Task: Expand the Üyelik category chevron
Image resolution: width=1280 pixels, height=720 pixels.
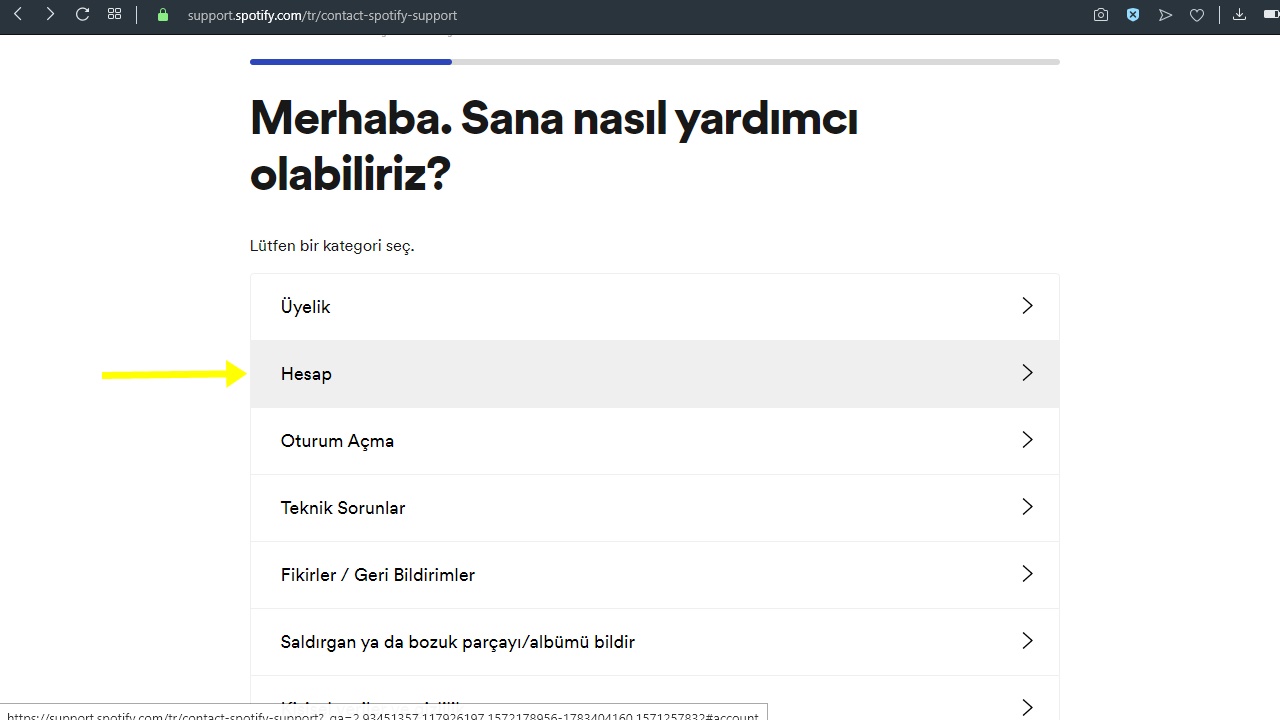Action: (1027, 306)
